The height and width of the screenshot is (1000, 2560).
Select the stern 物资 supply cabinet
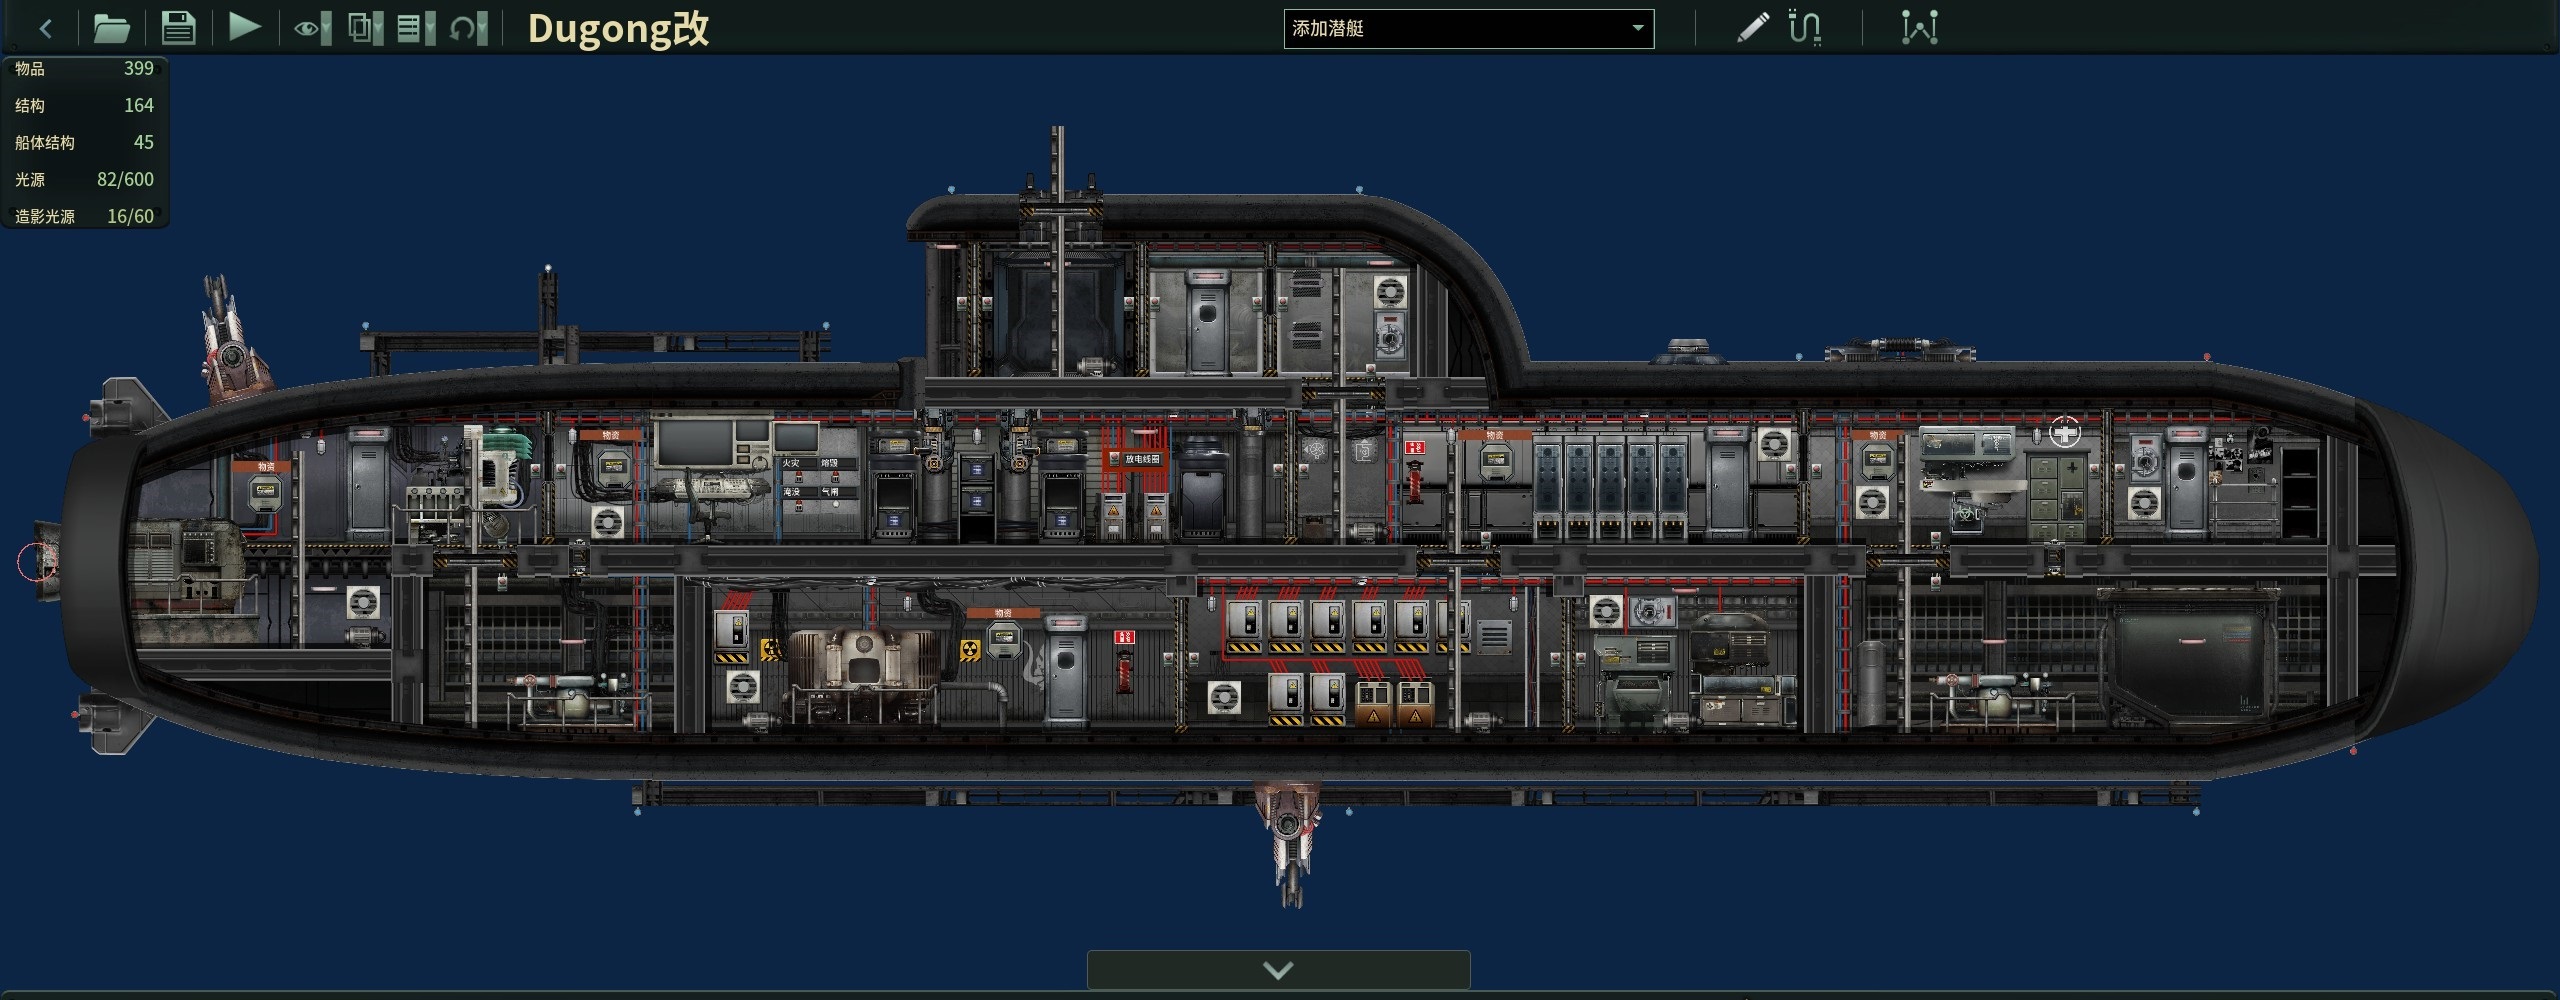tap(265, 492)
